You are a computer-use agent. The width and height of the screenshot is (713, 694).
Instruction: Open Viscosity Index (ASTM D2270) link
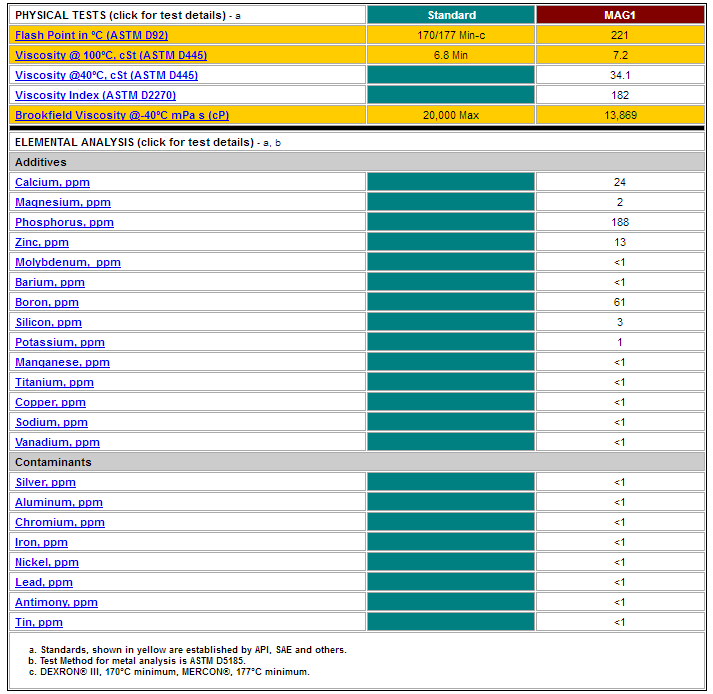click(95, 95)
